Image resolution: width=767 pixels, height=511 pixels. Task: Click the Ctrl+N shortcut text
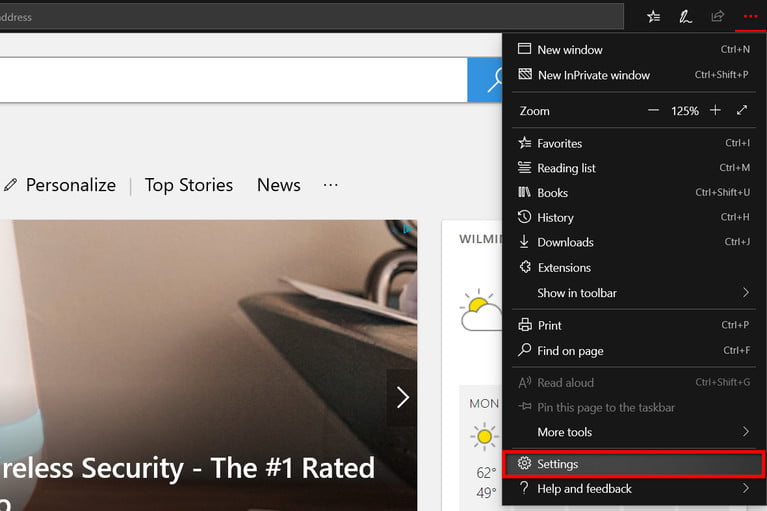pyautogui.click(x=735, y=49)
